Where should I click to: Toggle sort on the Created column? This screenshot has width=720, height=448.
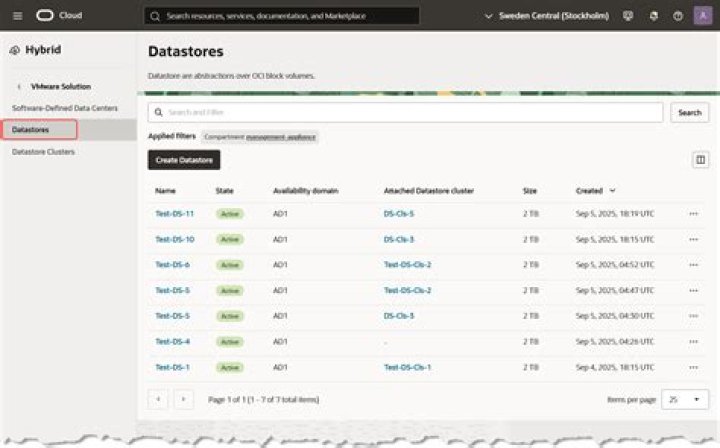tap(596, 190)
